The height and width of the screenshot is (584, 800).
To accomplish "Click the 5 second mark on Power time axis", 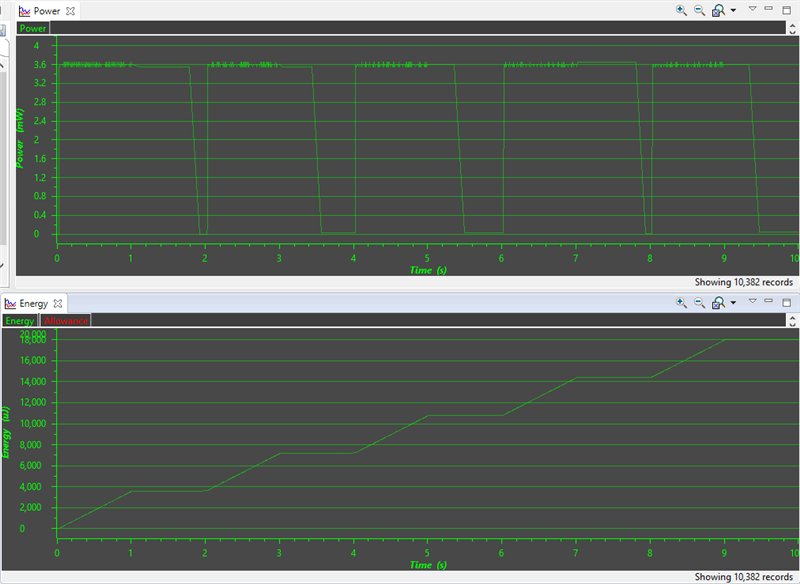I will click(x=427, y=258).
